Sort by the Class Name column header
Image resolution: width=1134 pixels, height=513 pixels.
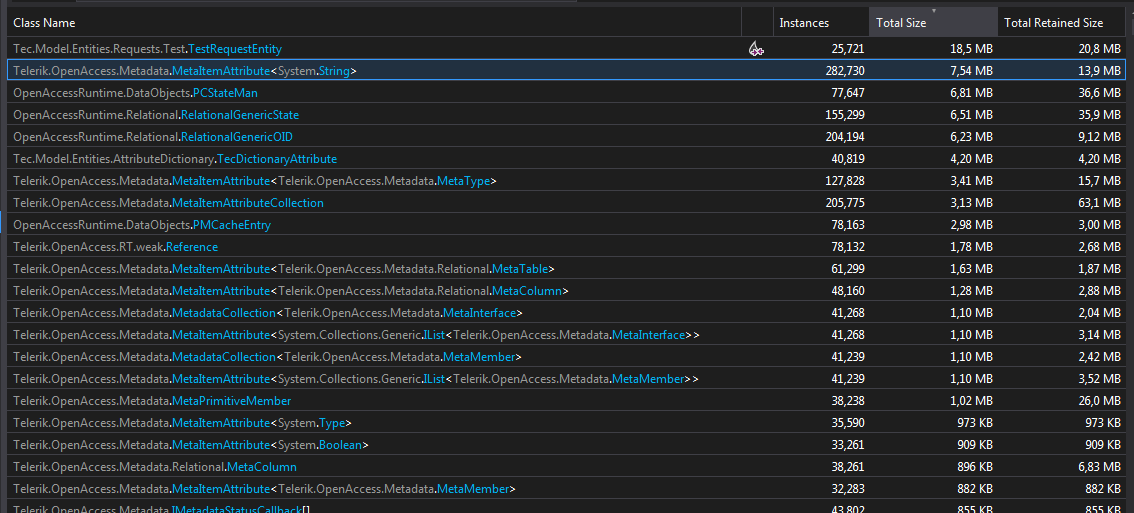coord(44,23)
